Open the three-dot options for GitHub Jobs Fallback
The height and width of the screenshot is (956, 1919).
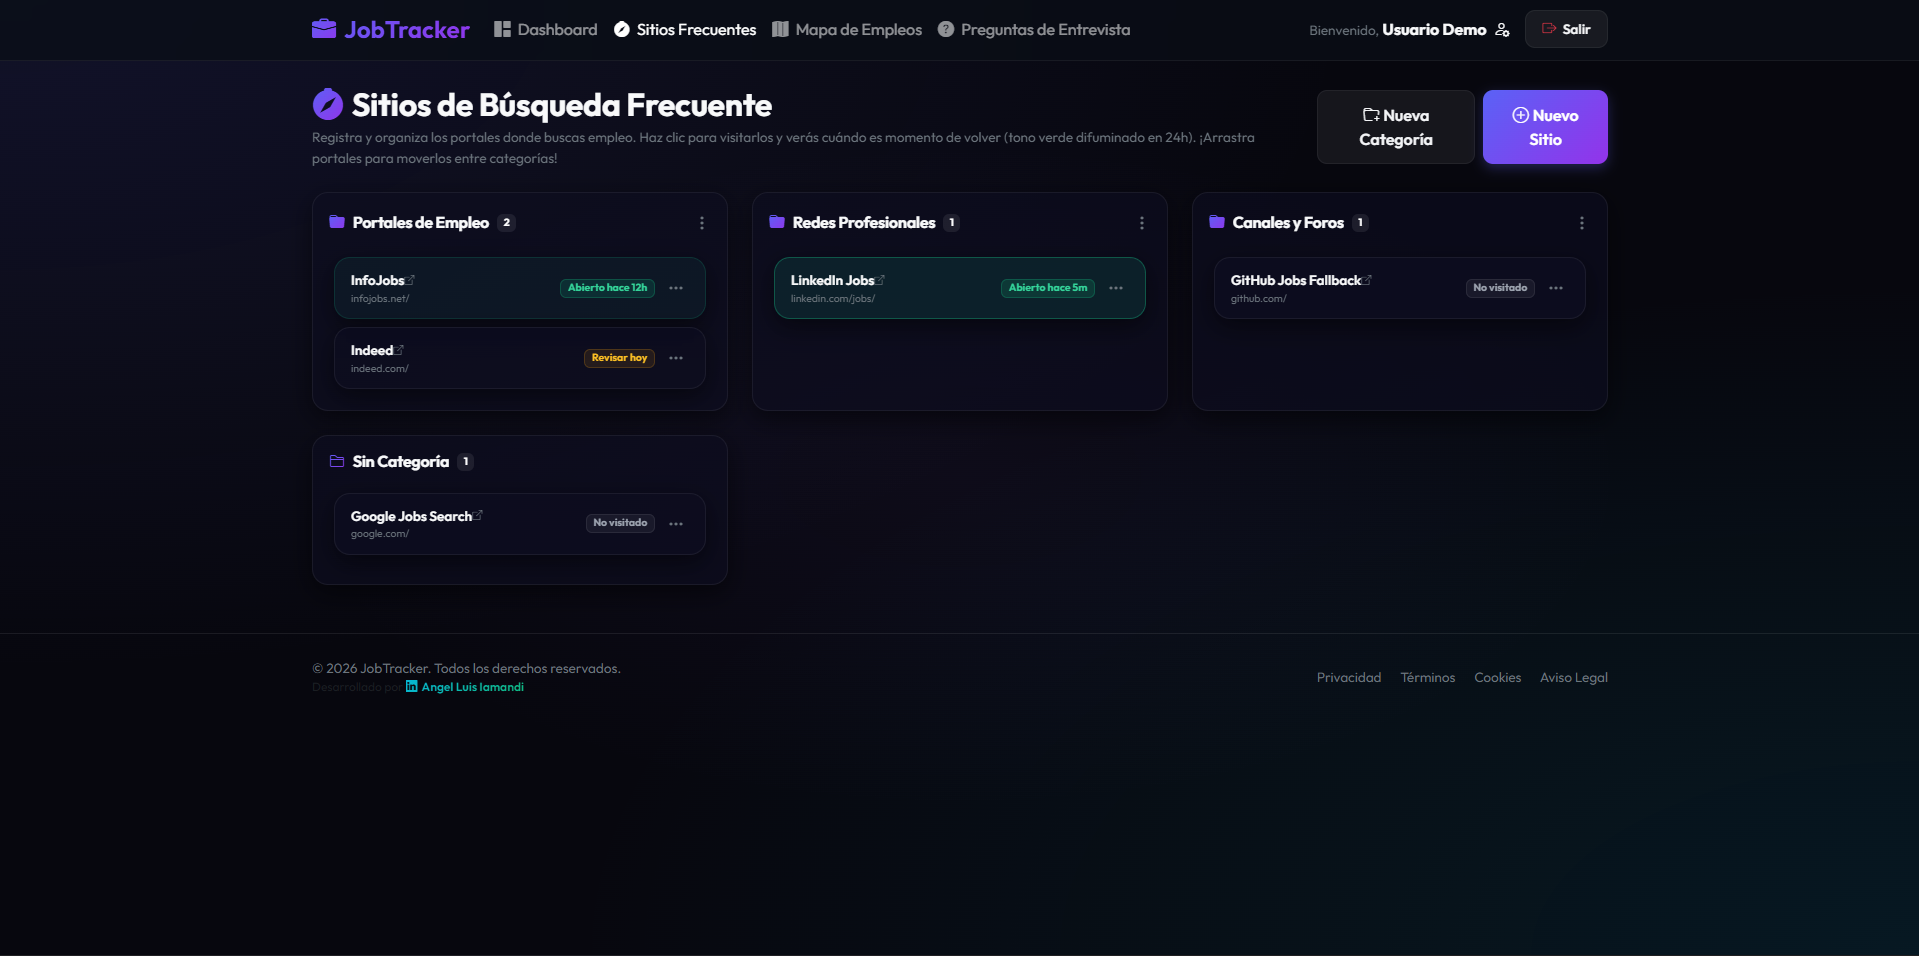click(1556, 288)
